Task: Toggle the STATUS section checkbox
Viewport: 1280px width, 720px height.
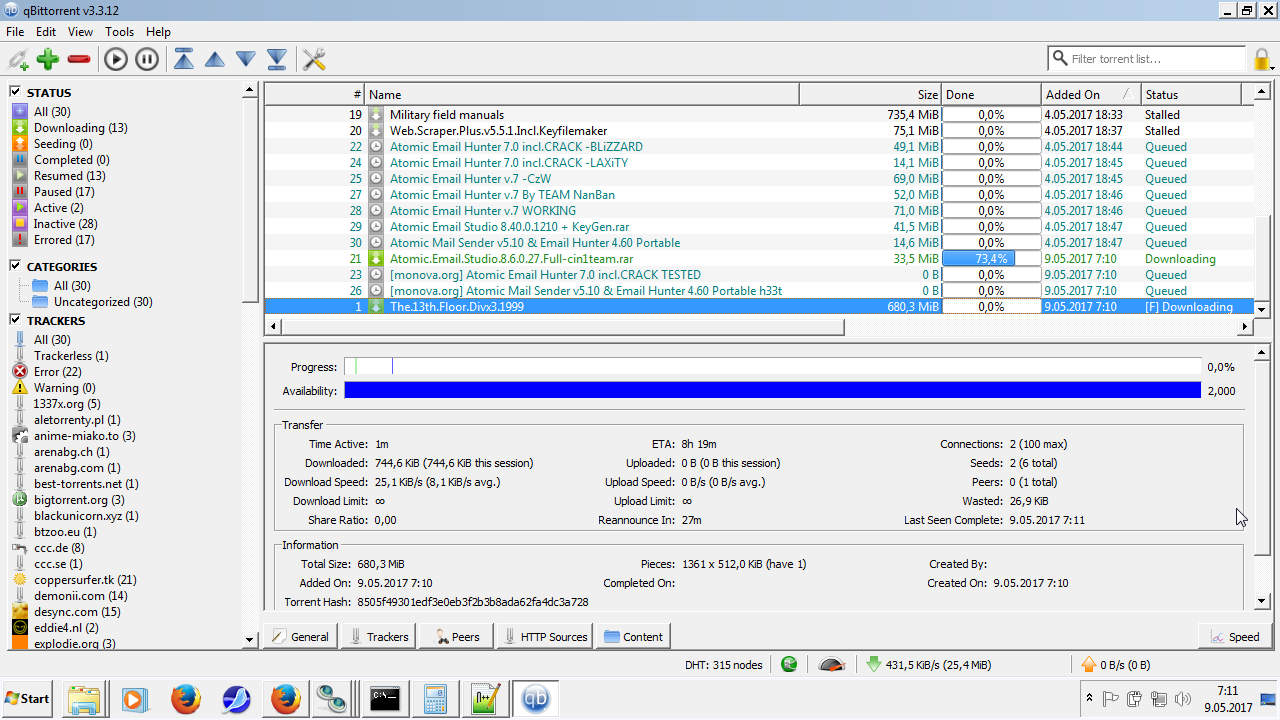Action: click(16, 92)
